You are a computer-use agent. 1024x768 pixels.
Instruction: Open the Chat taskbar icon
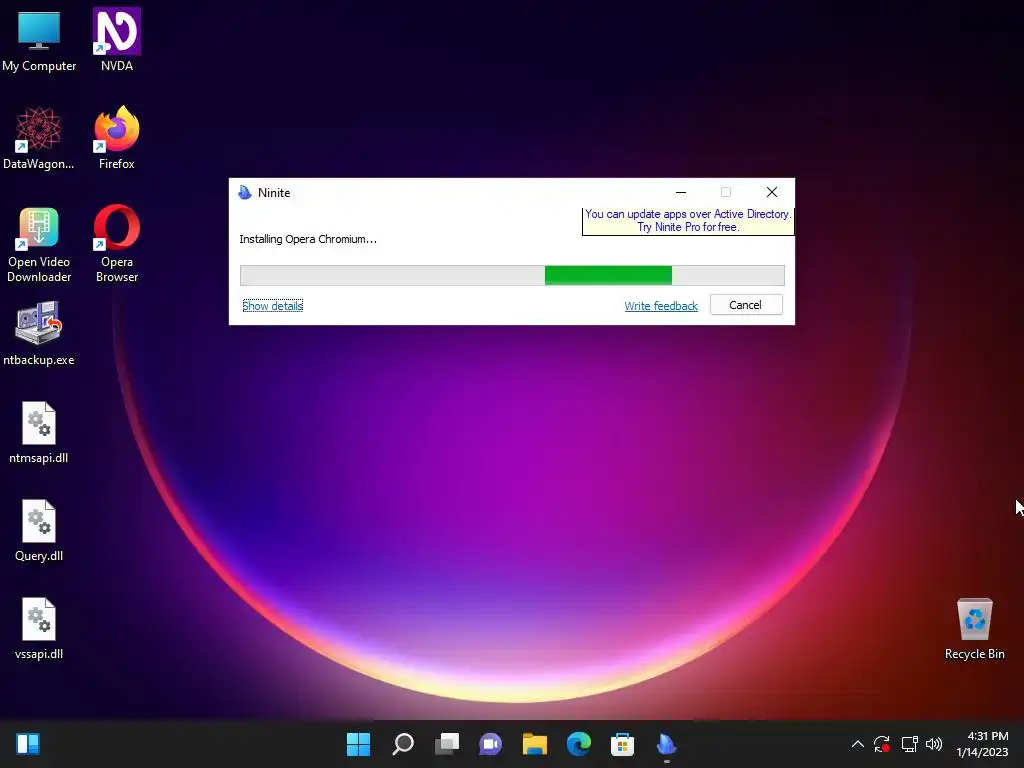click(490, 744)
